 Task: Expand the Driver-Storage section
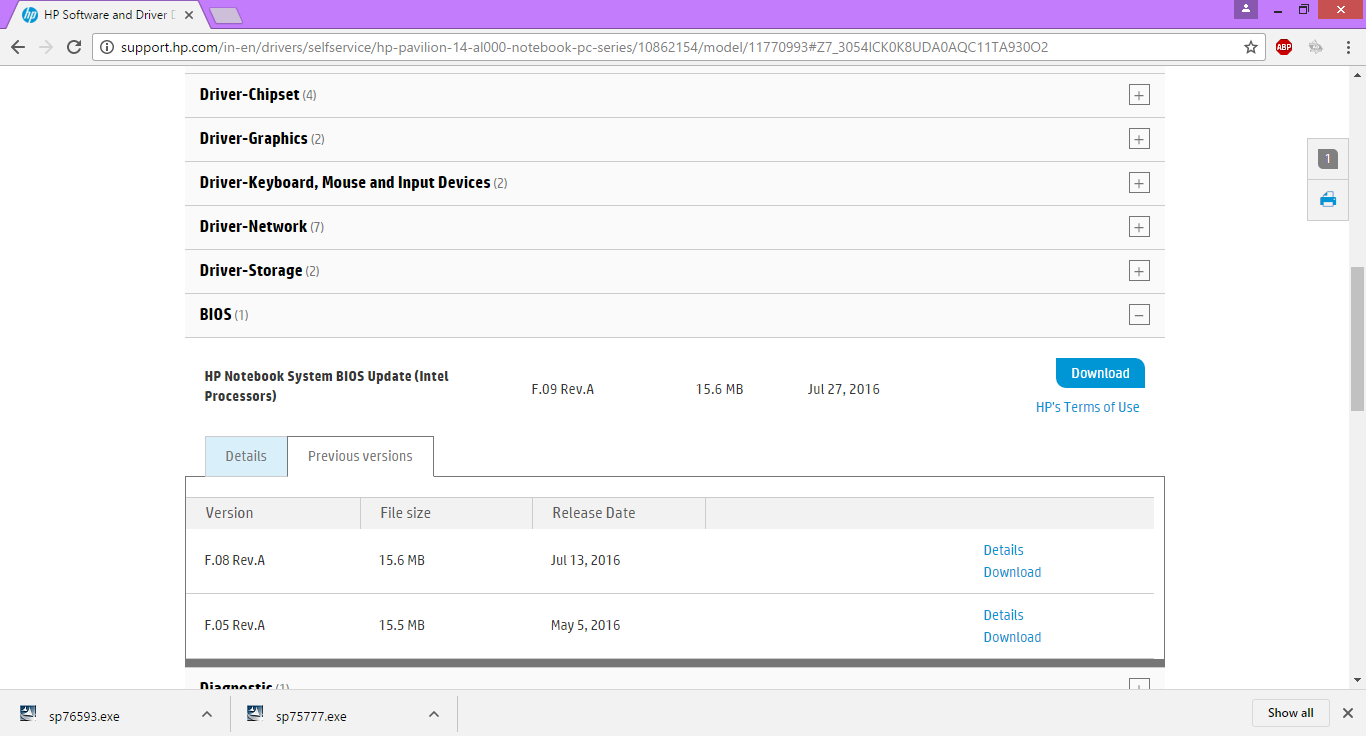[1139, 271]
